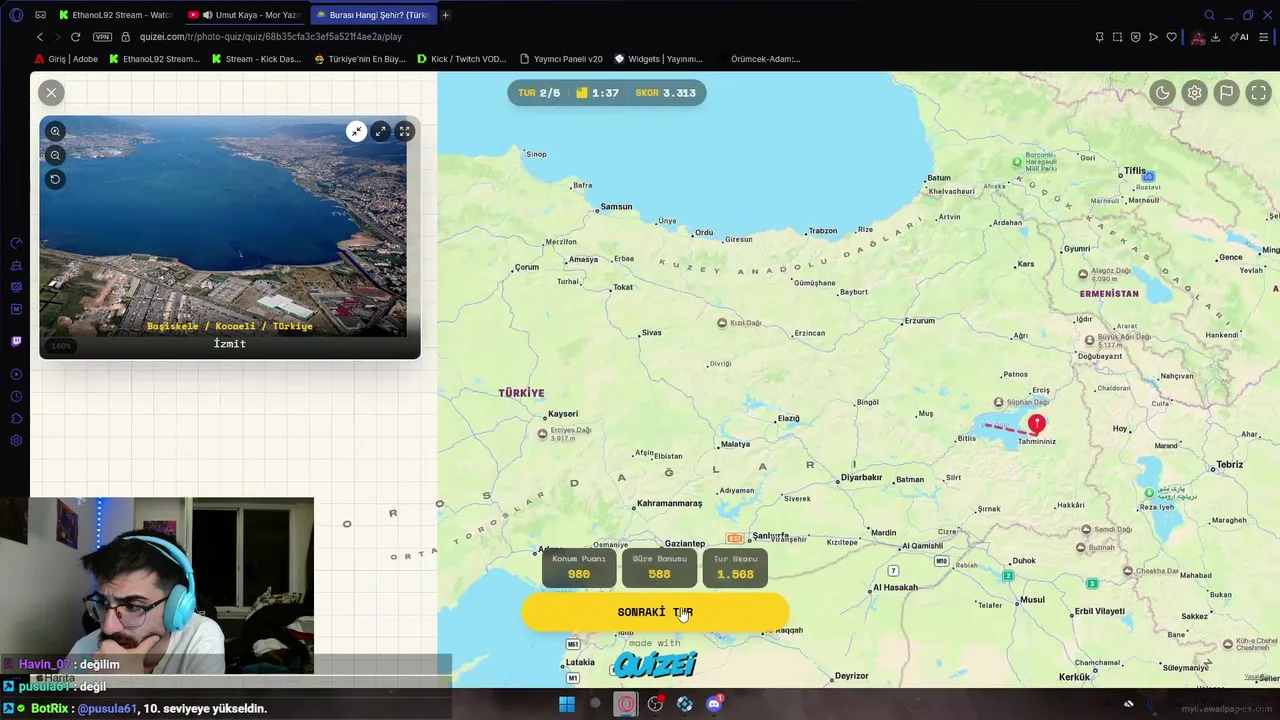Zoom out on the quiz photo
The width and height of the screenshot is (1280, 720).
pos(55,155)
